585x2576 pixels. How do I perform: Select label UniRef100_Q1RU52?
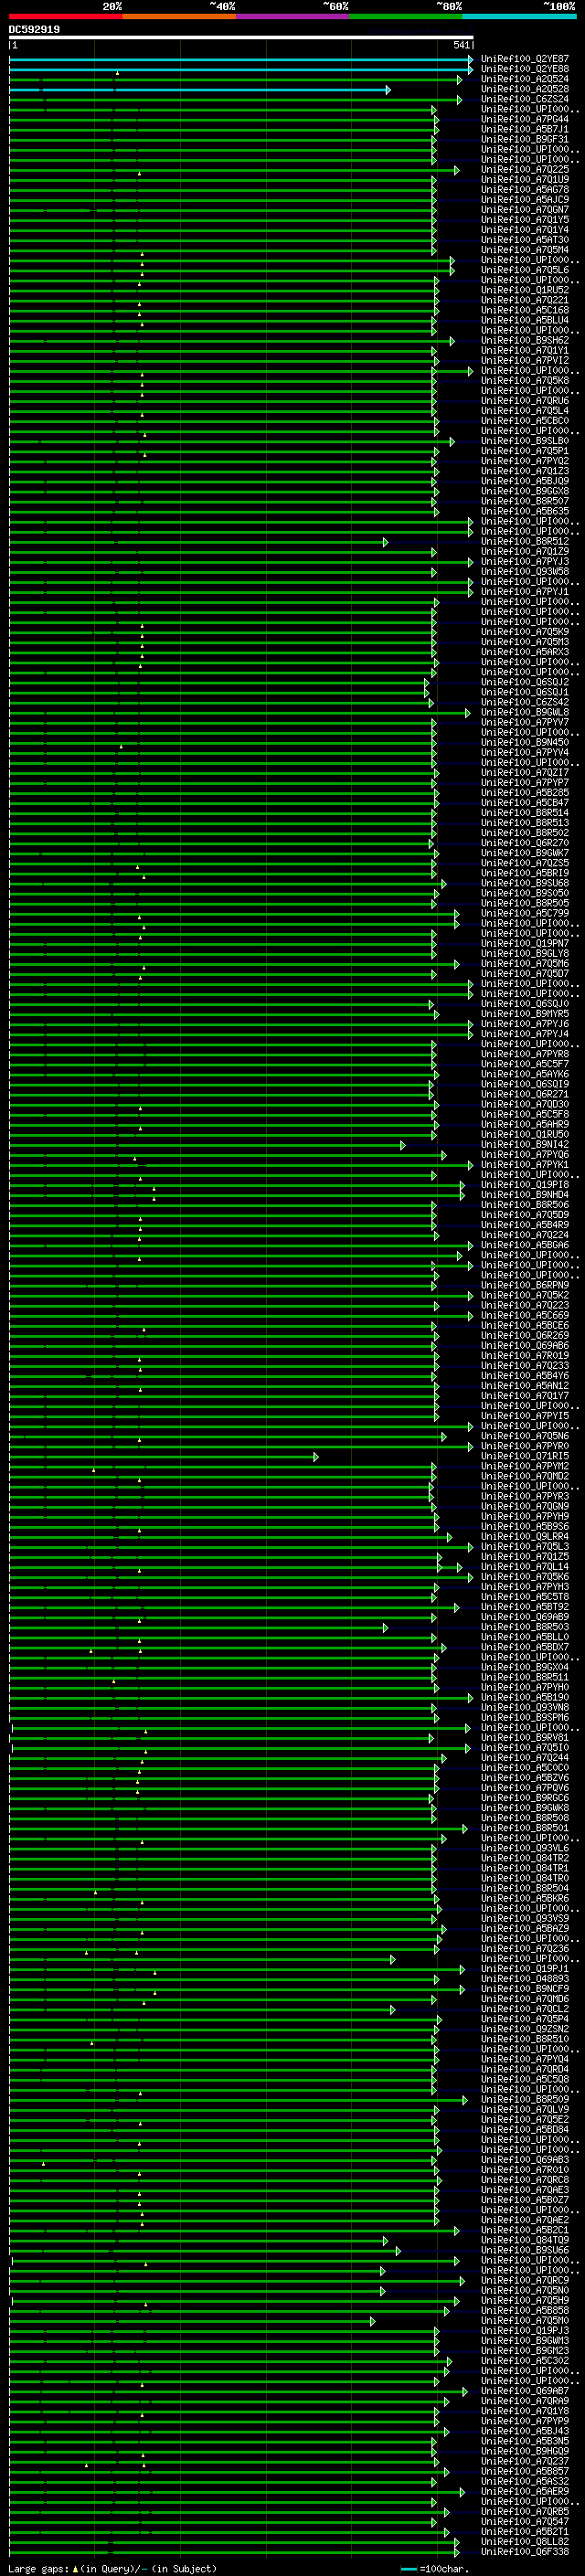coord(525,290)
